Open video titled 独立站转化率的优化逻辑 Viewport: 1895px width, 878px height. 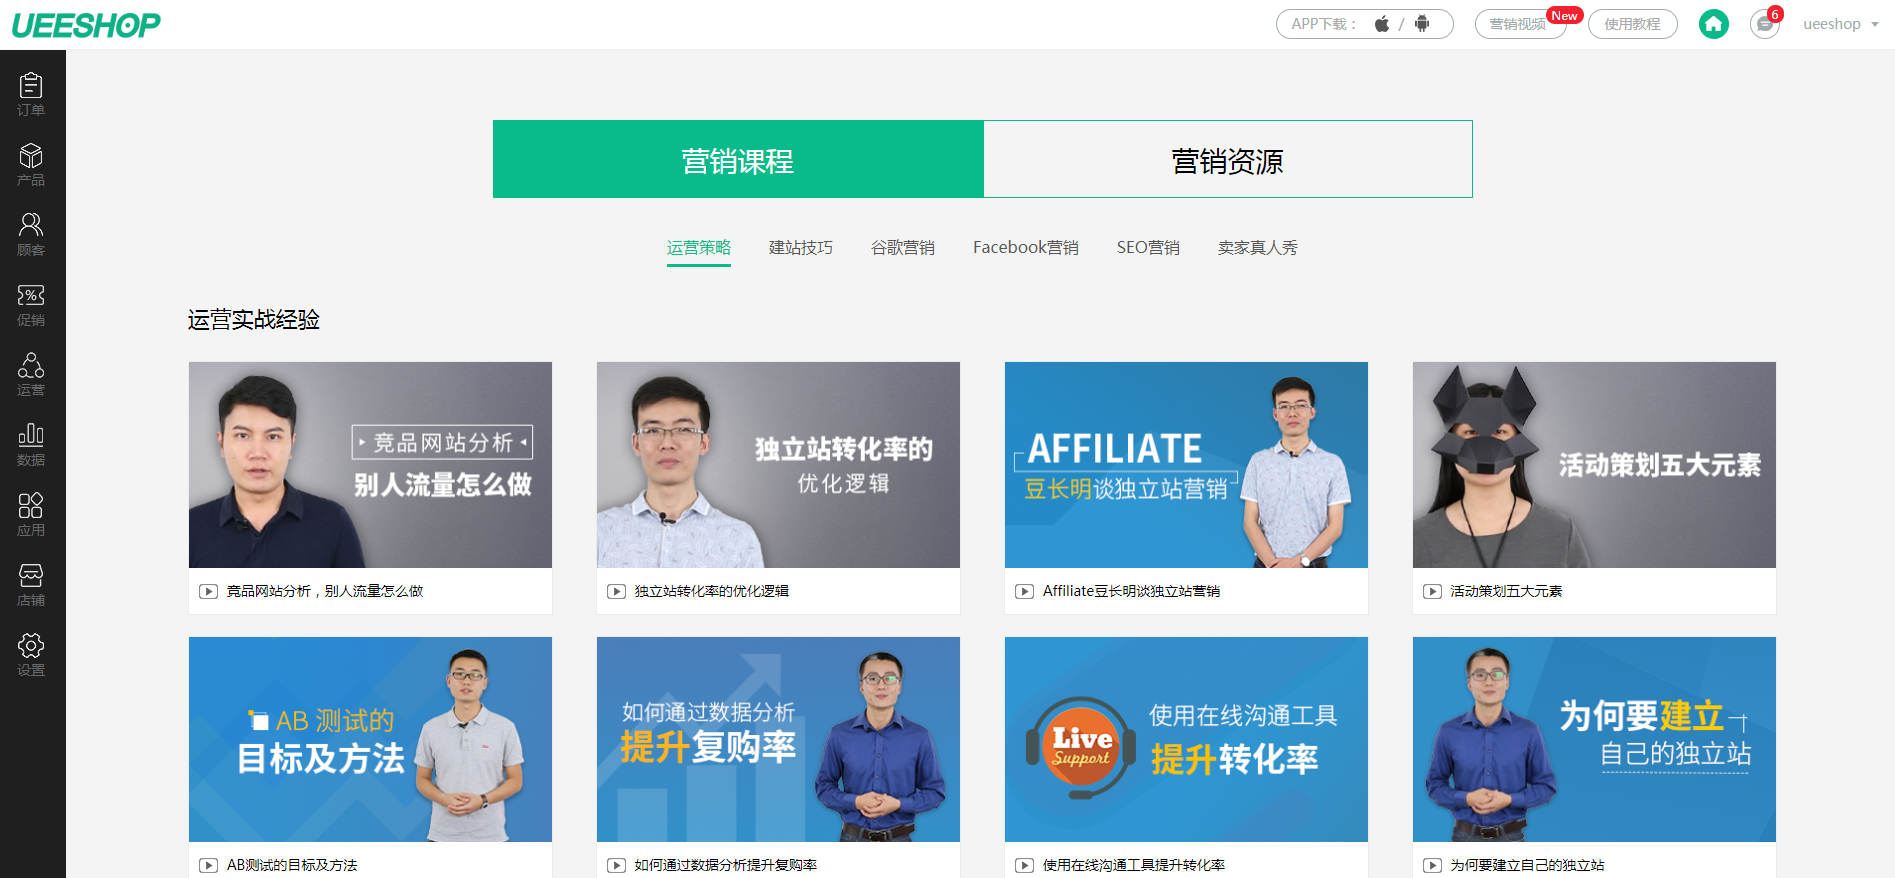[712, 591]
